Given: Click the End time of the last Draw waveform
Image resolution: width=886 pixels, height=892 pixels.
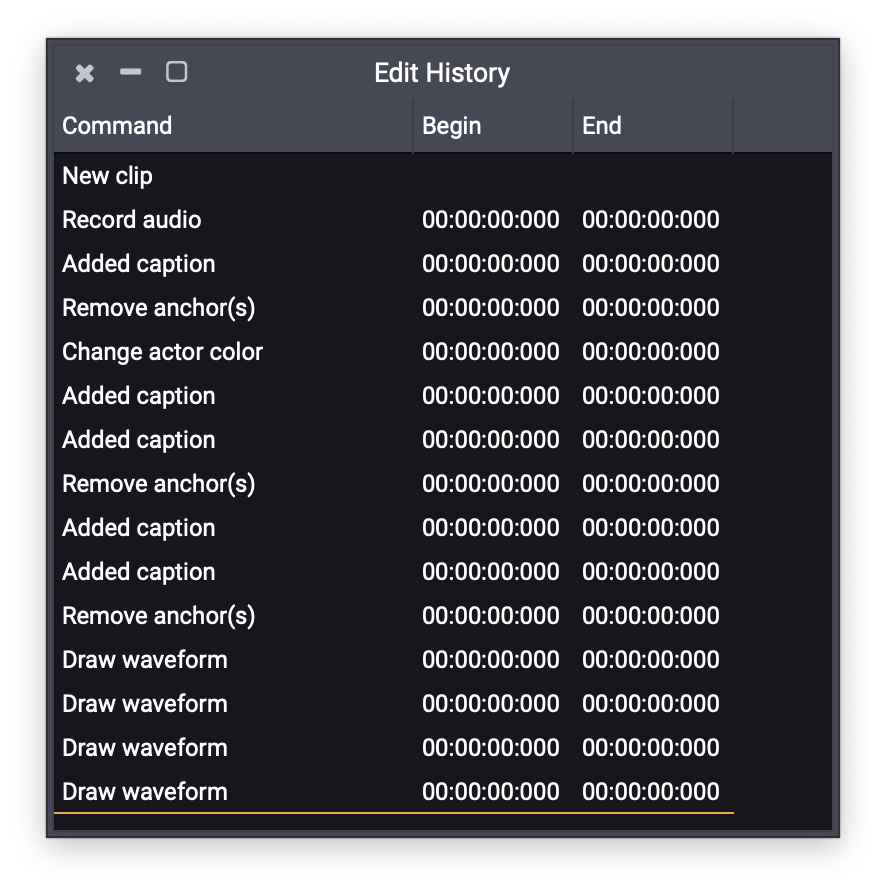Looking at the screenshot, I should click(x=650, y=792).
